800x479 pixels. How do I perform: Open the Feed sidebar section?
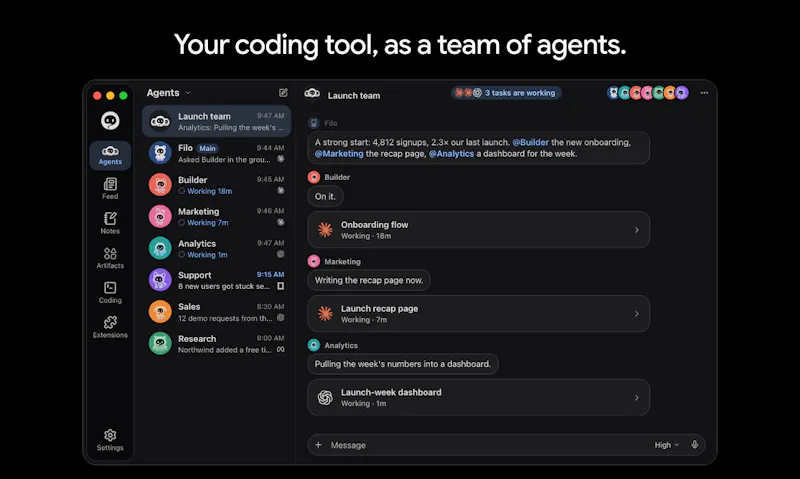pyautogui.click(x=110, y=189)
